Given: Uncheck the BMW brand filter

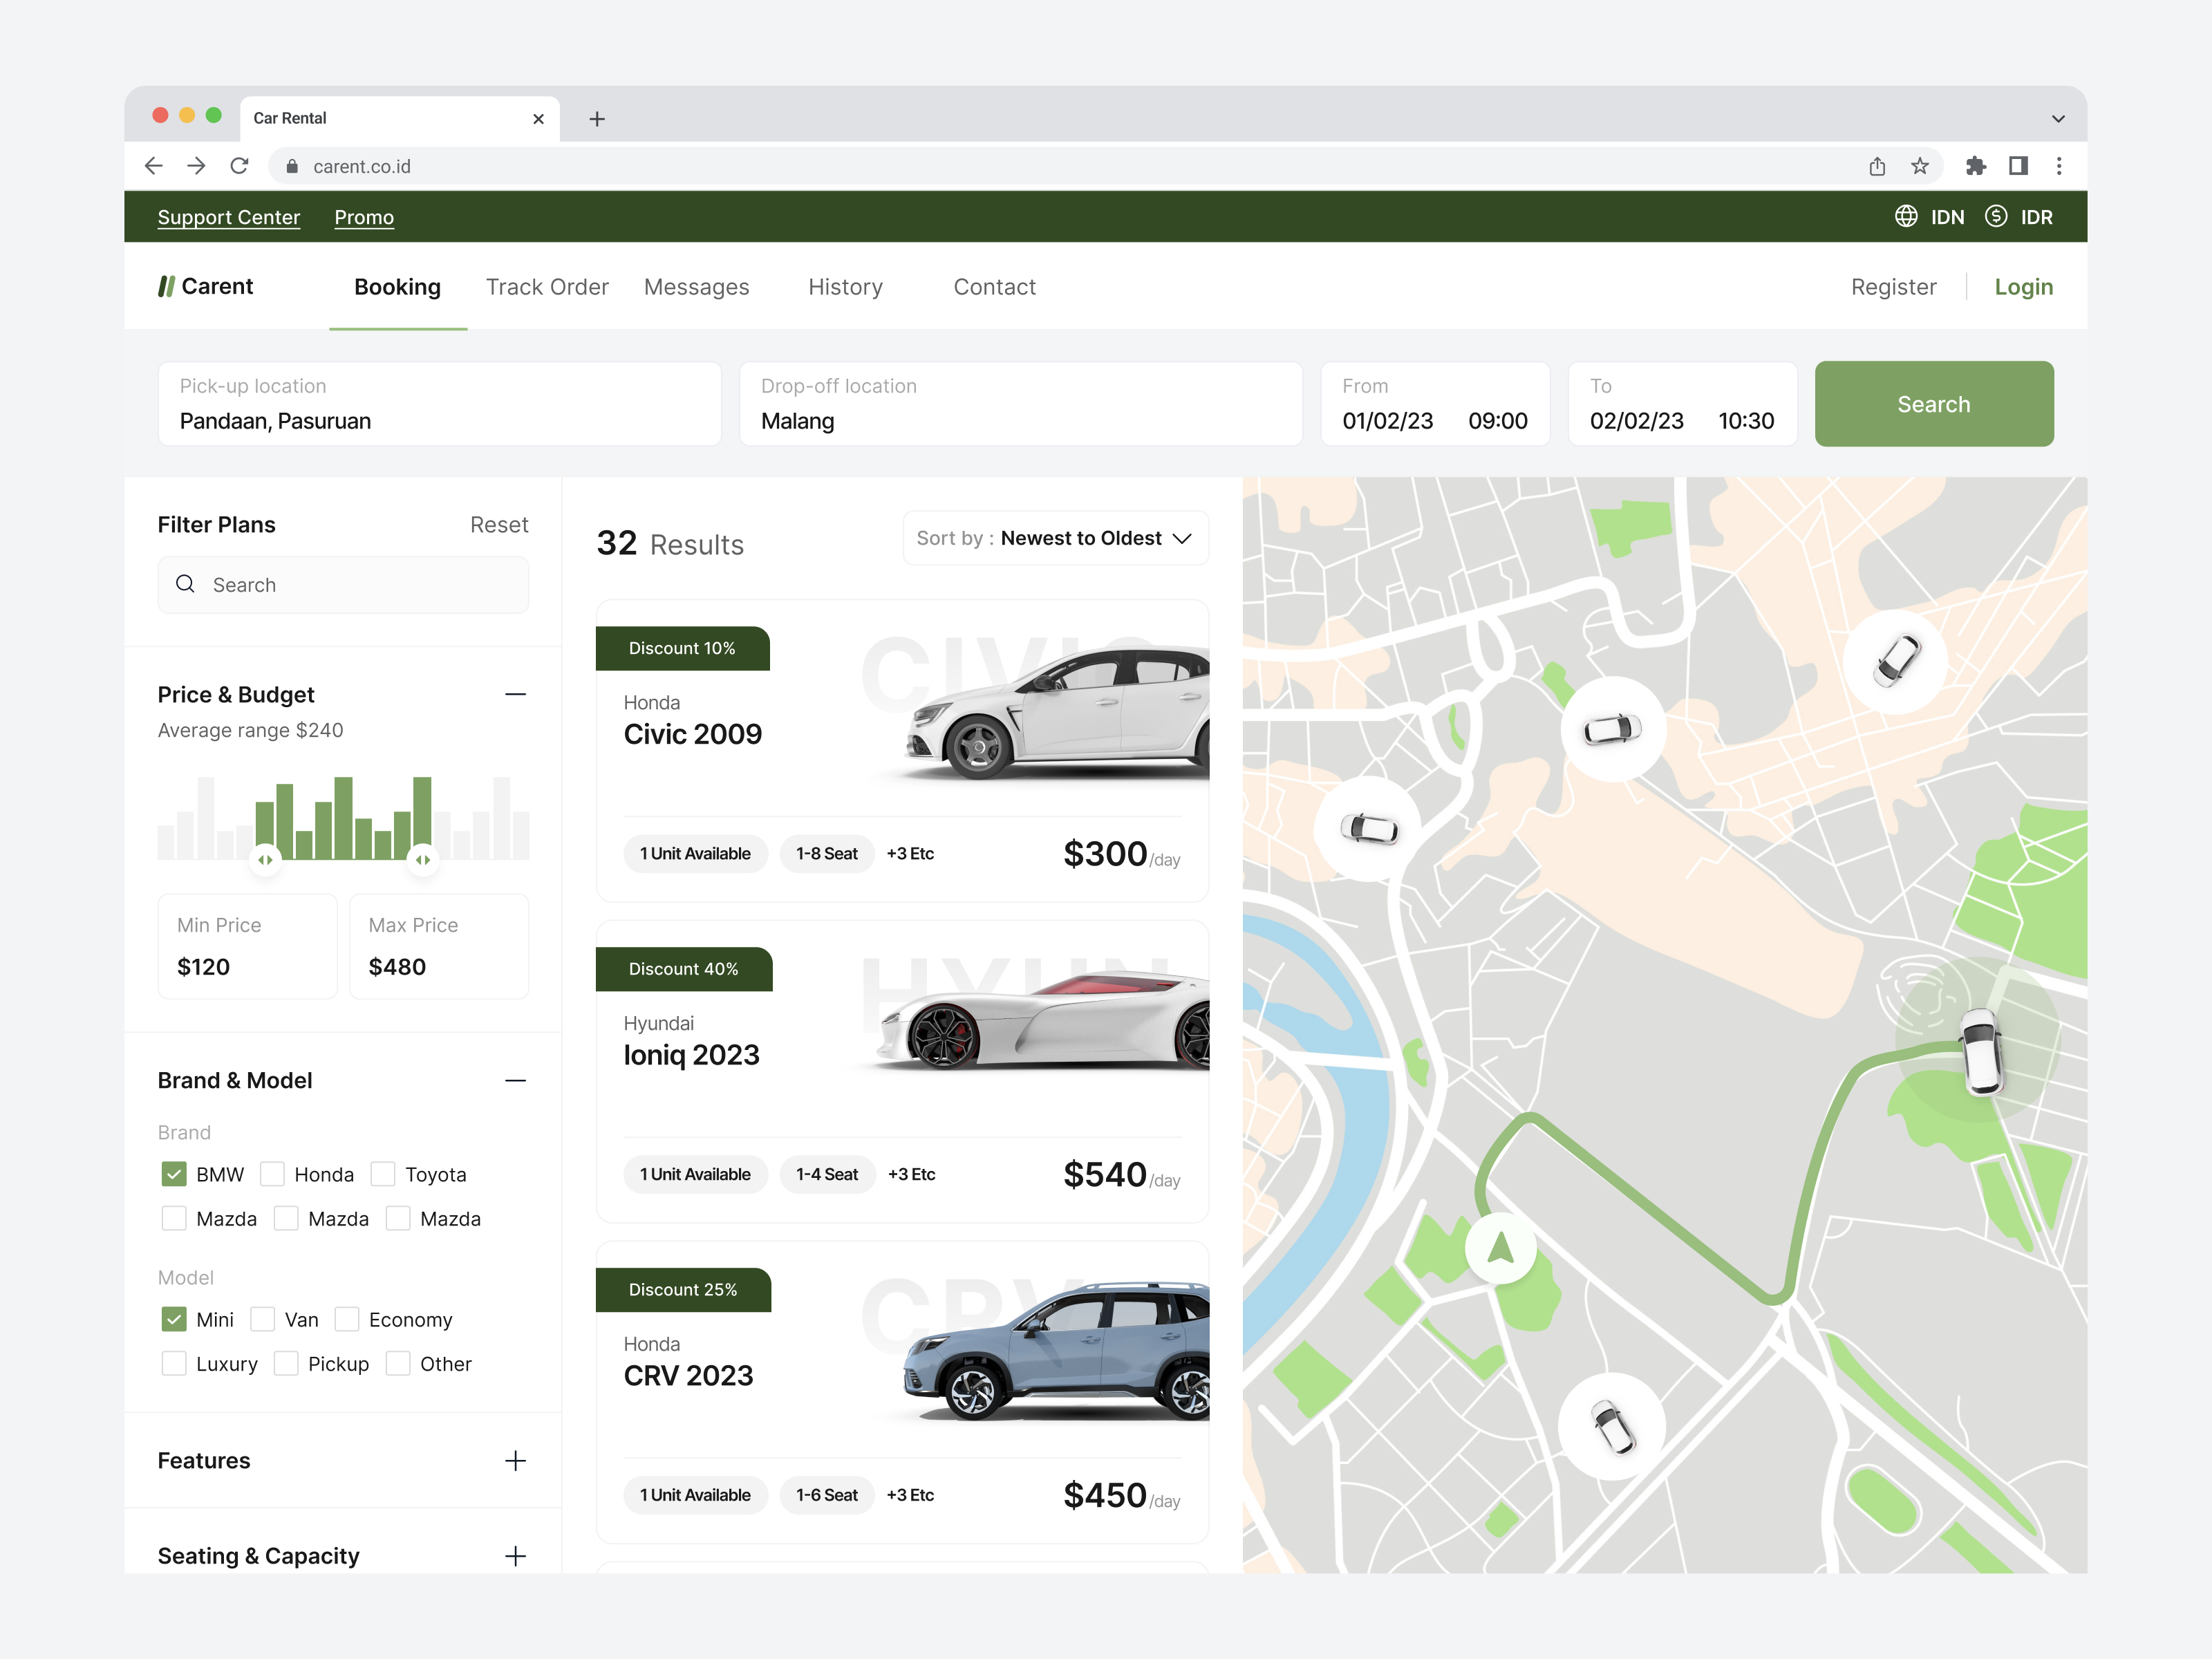Looking at the screenshot, I should [x=174, y=1174].
